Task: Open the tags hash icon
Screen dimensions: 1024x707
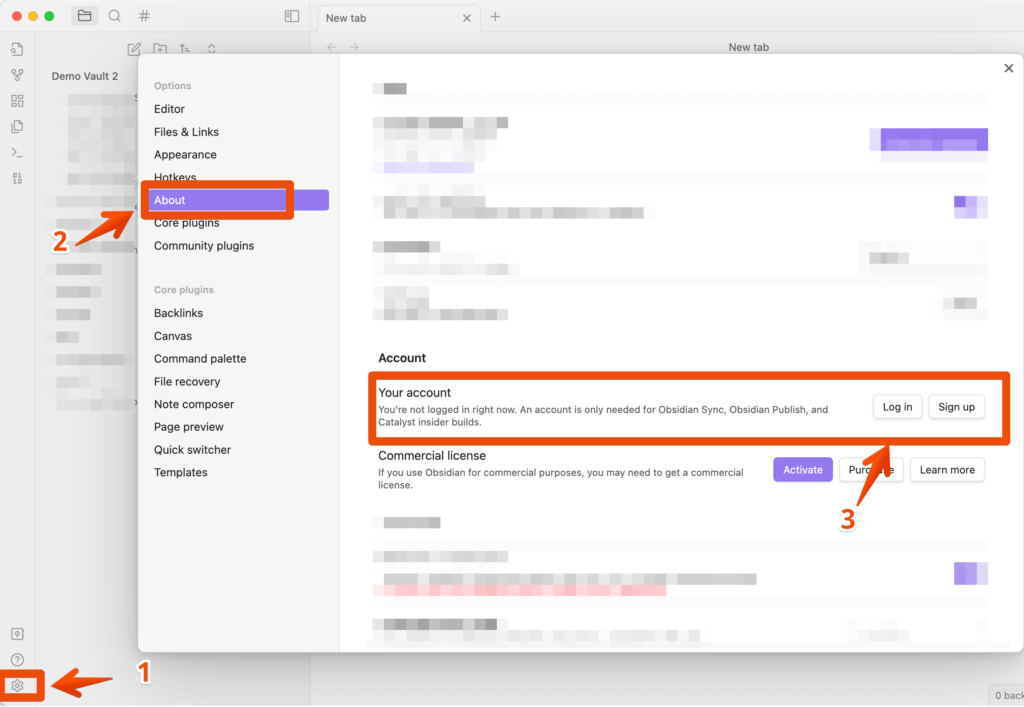Action: (x=144, y=16)
